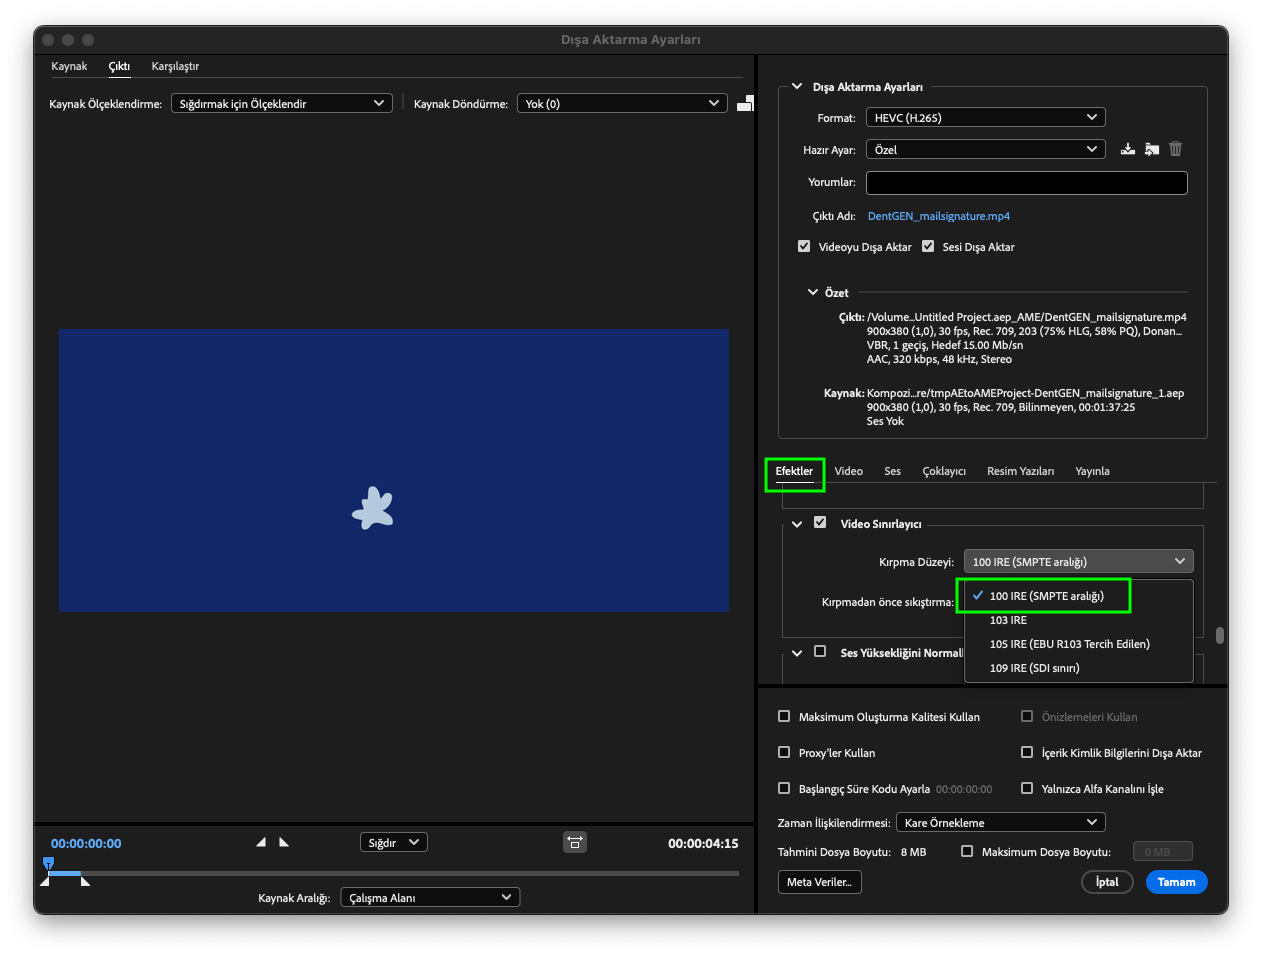The width and height of the screenshot is (1262, 956).
Task: Enable Maksimum Oluşturma Kalitesi Kullan
Action: (784, 716)
